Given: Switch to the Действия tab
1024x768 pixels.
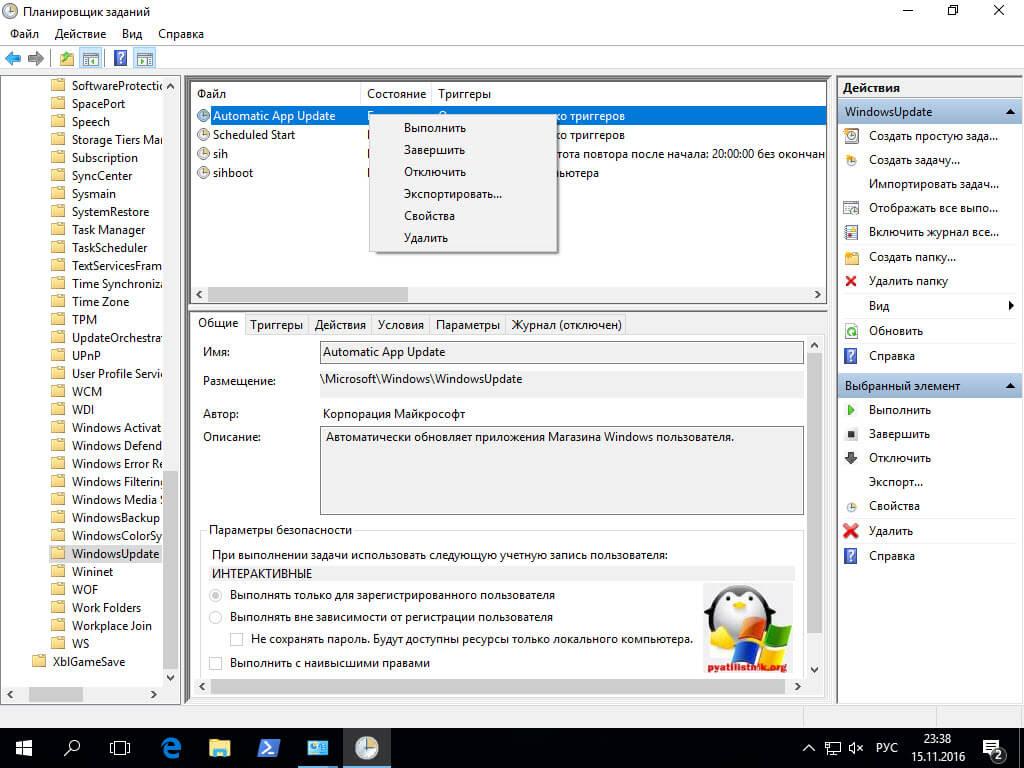Looking at the screenshot, I should coord(340,325).
